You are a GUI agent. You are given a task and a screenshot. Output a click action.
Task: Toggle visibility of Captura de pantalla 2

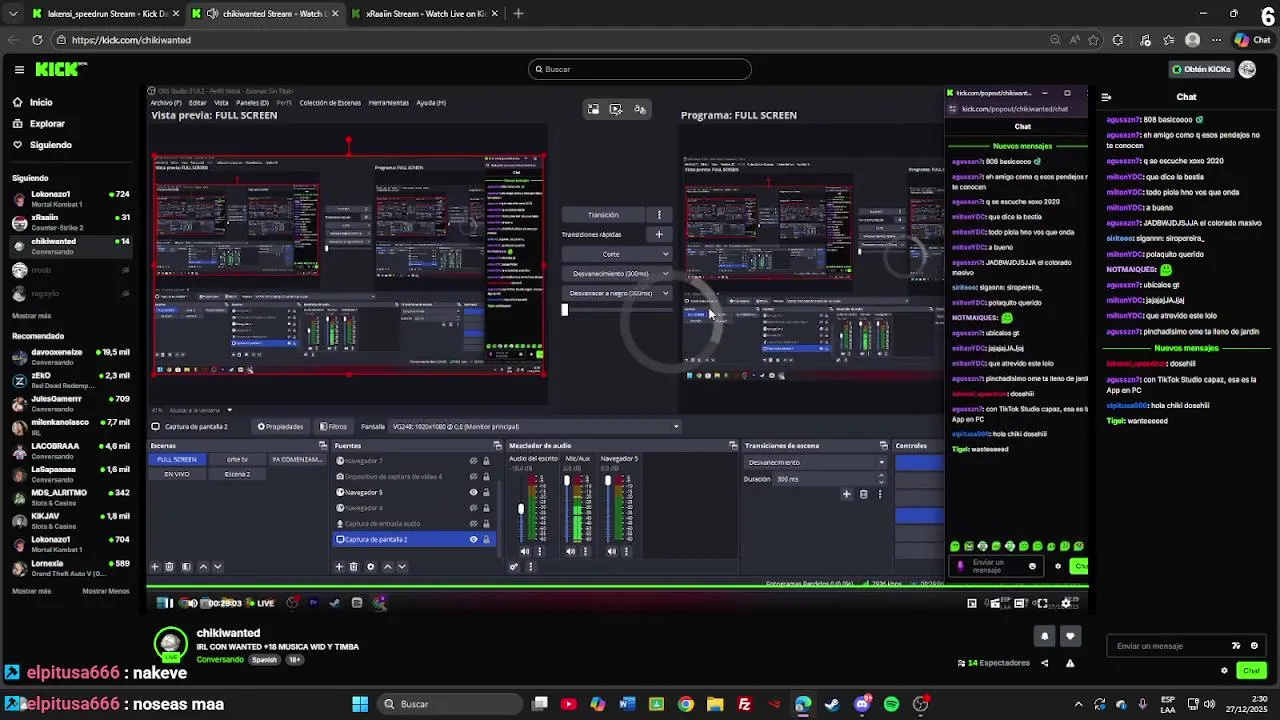[x=474, y=539]
